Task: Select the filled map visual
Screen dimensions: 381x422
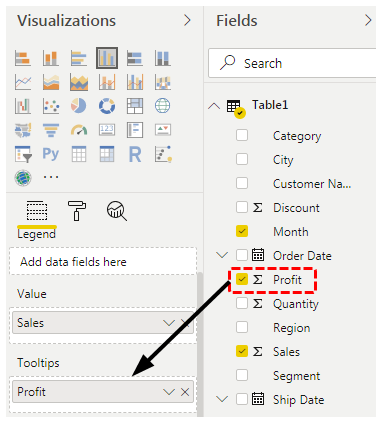Action: point(23,130)
